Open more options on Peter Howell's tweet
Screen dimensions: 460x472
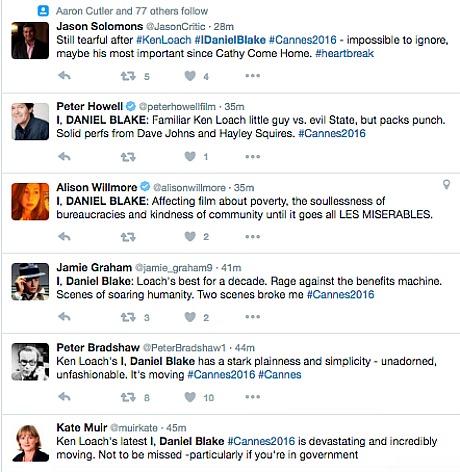click(x=253, y=156)
